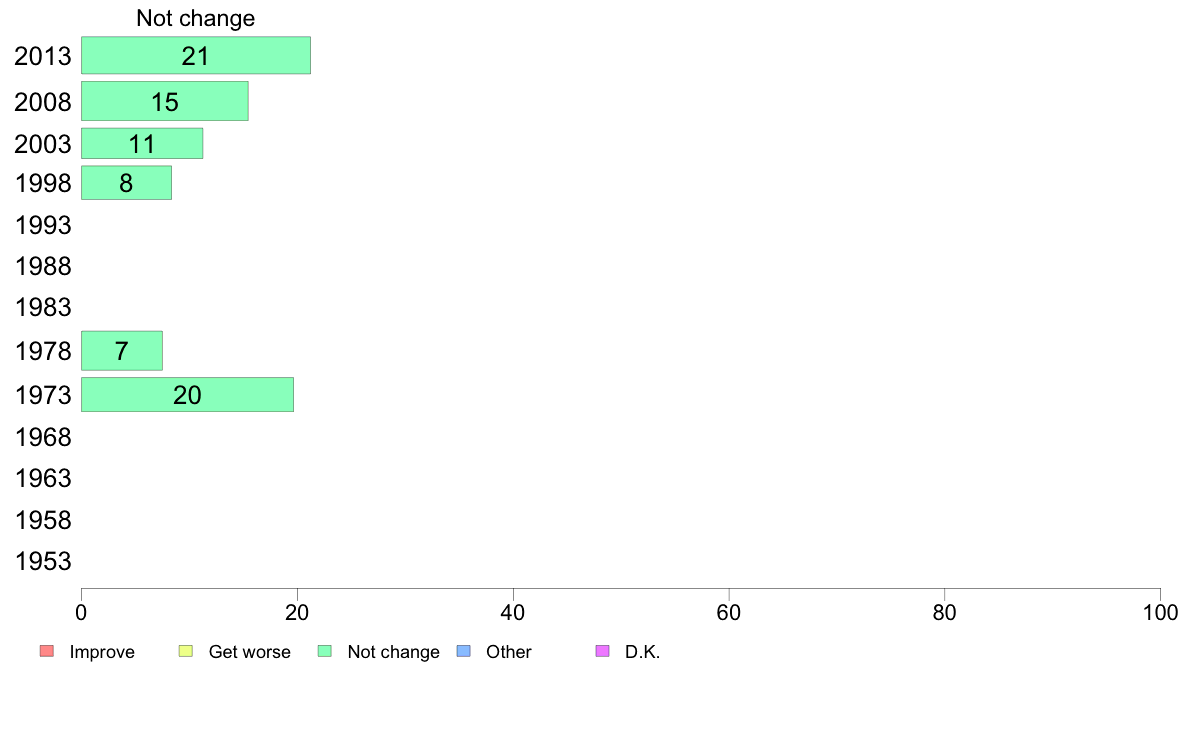Click the pink D.K. legend swatch

pyautogui.click(x=602, y=651)
